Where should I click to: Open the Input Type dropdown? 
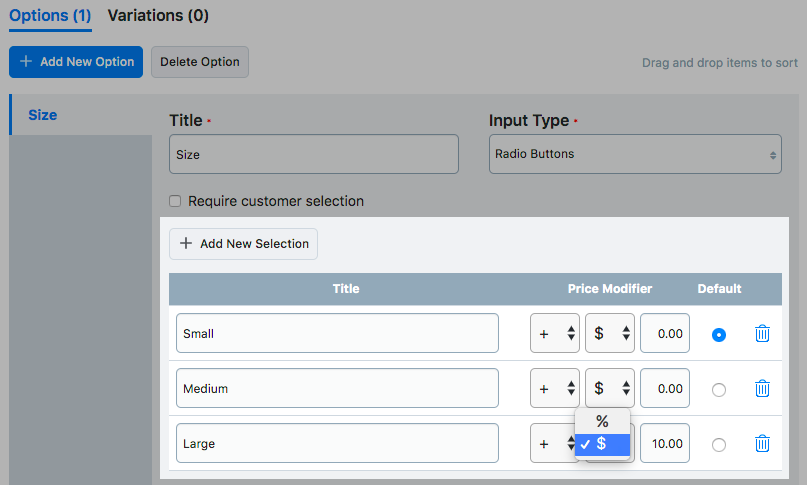point(634,155)
